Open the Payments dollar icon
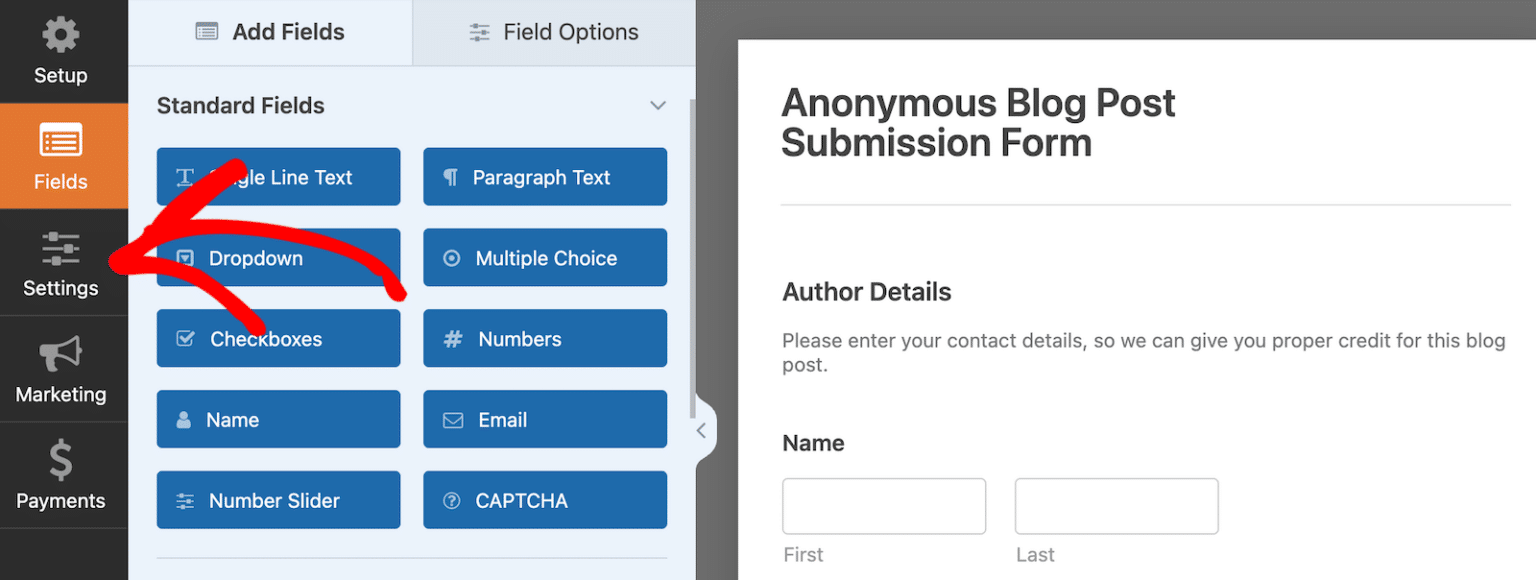Viewport: 1536px width, 580px height. 61,461
